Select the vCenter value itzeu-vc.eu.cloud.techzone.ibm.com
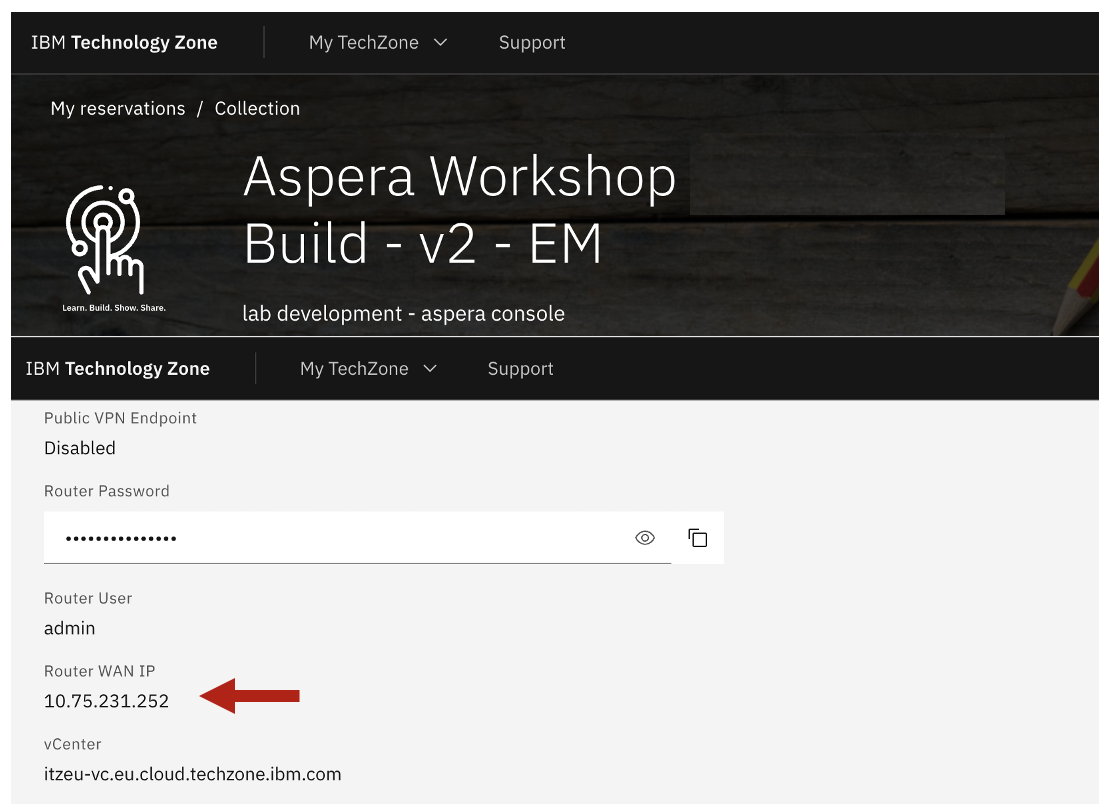Image resolution: width=1108 pixels, height=804 pixels. click(x=193, y=774)
